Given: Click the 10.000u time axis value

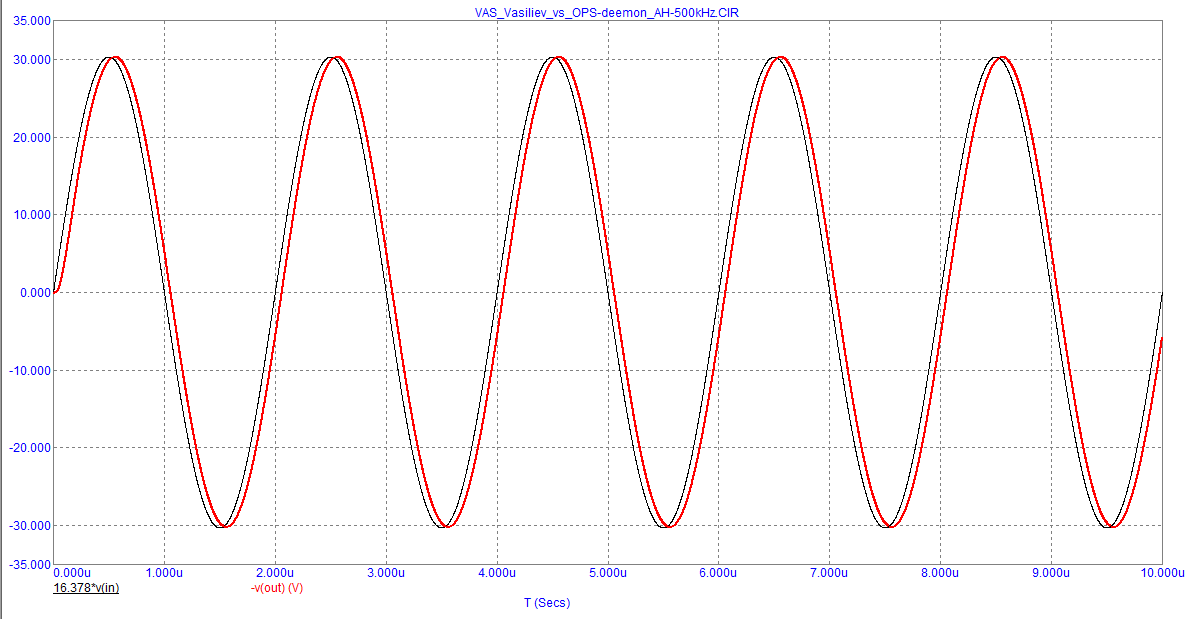Looking at the screenshot, I should coord(1162,573).
